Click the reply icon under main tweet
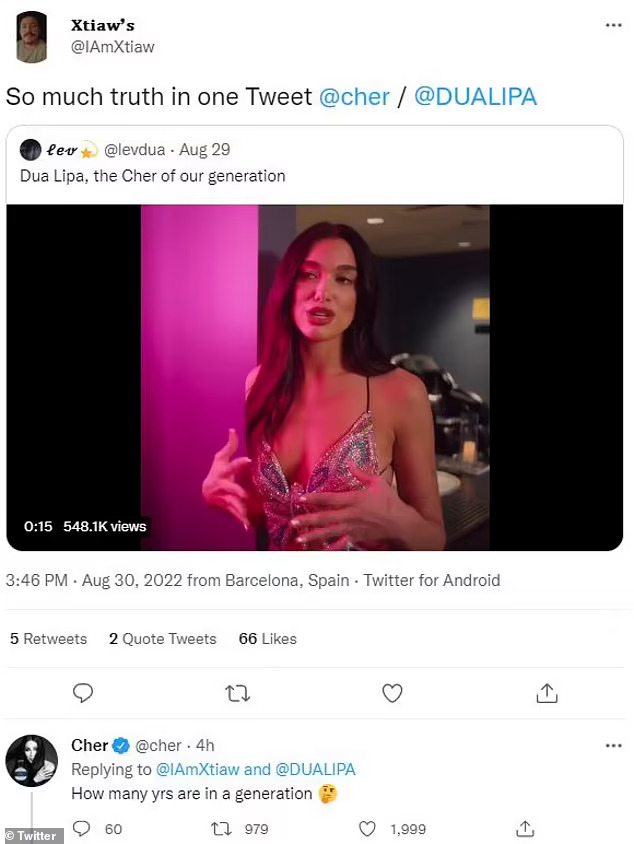The image size is (634, 844). tap(84, 692)
